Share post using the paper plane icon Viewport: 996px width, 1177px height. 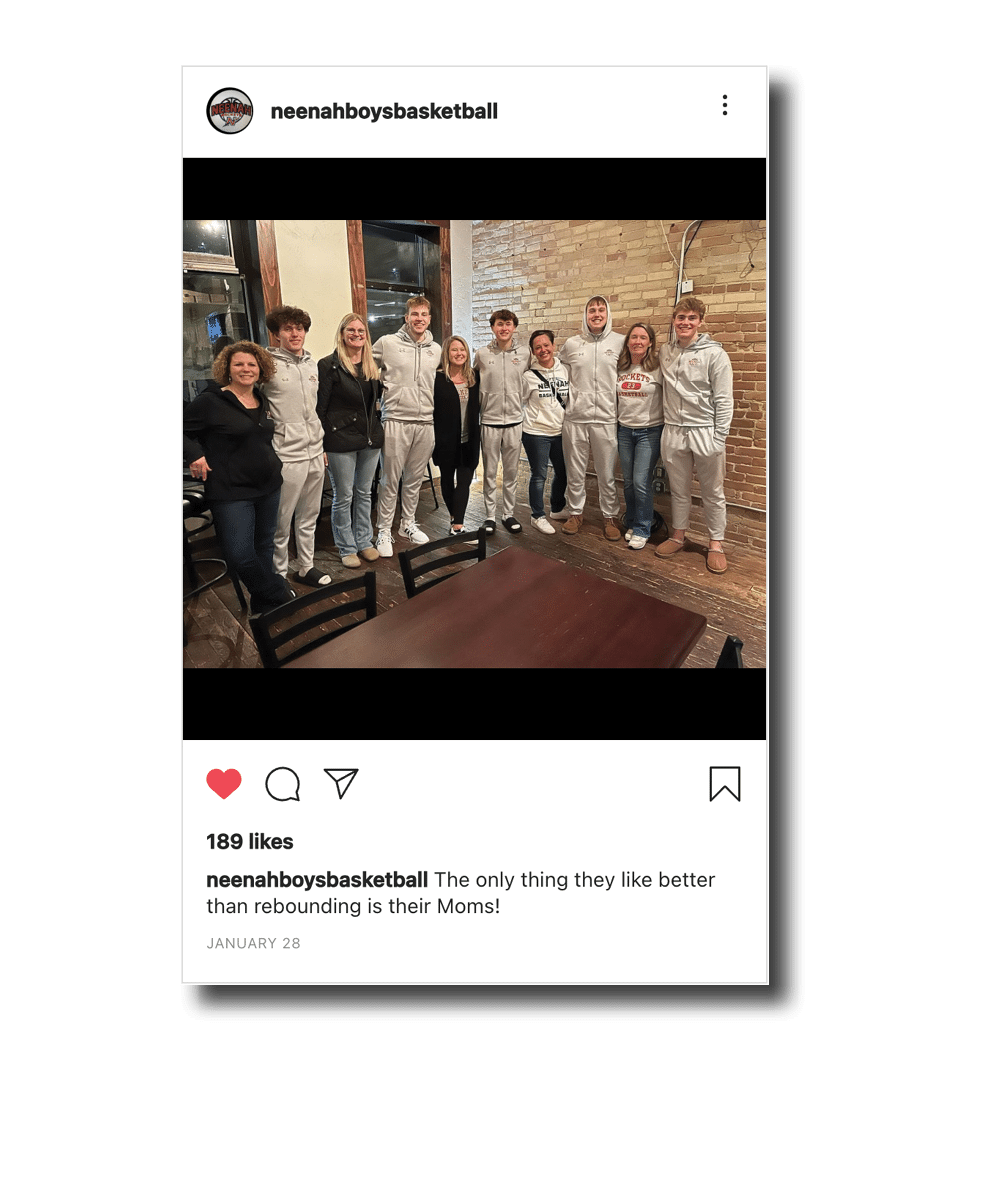click(341, 783)
